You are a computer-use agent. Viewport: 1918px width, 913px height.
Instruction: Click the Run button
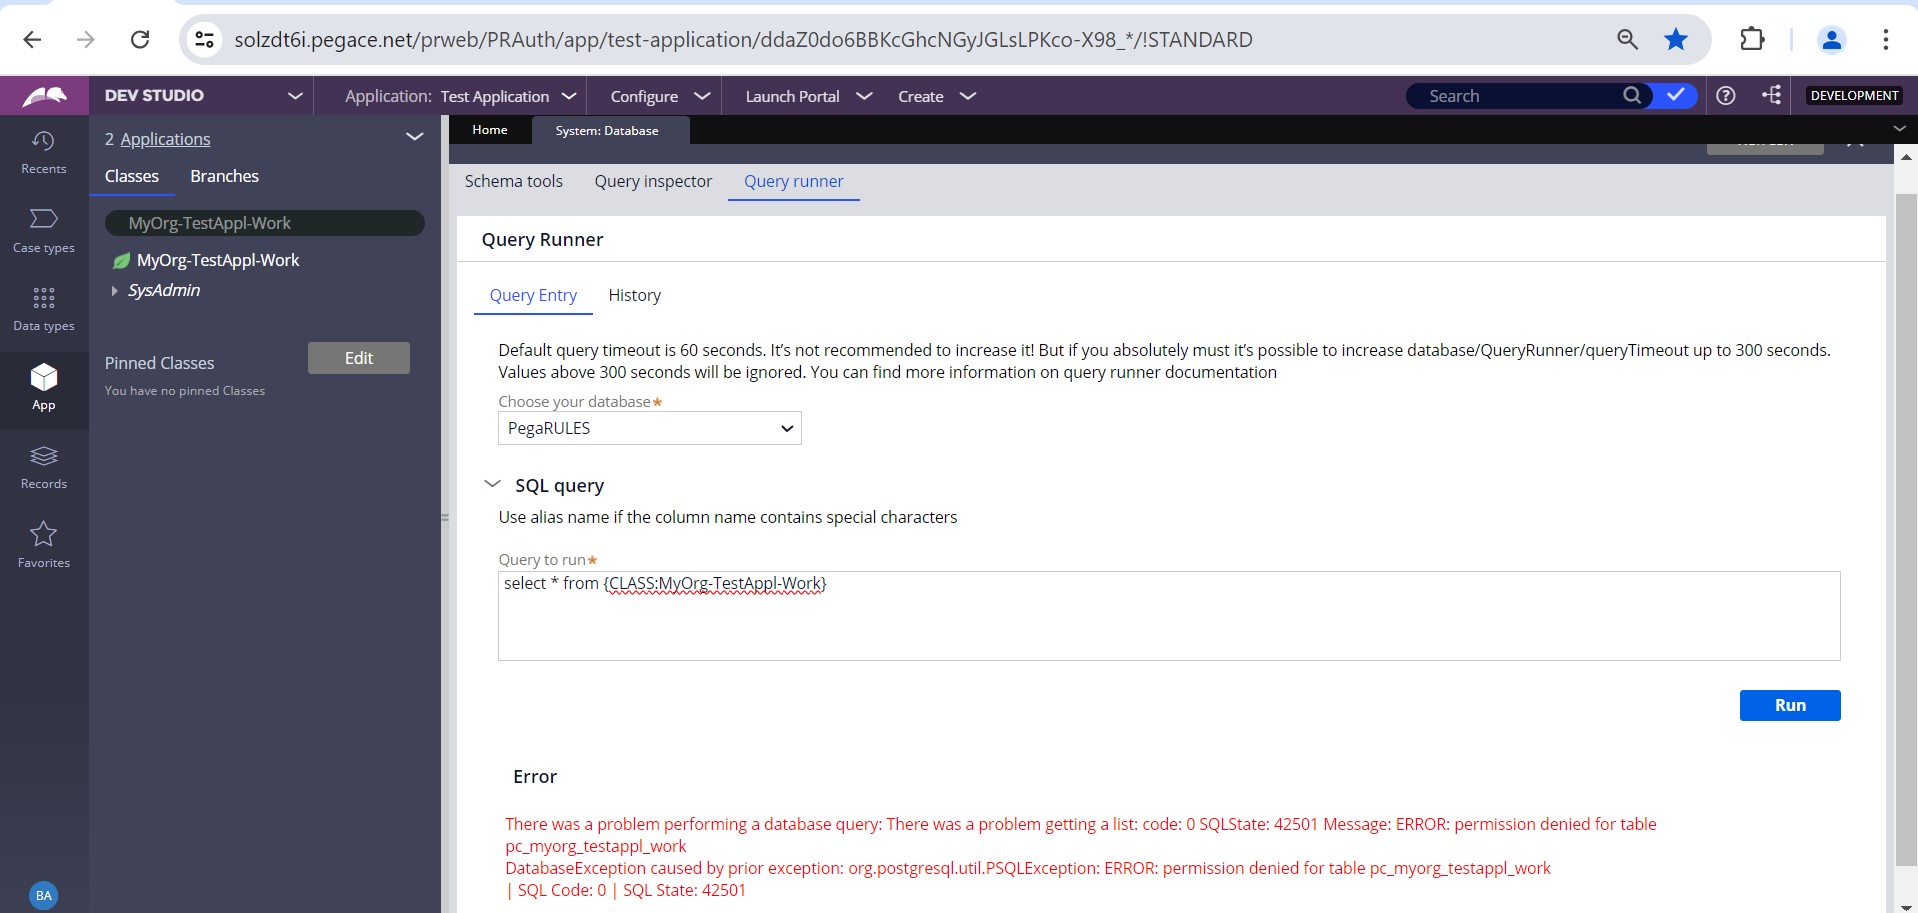click(x=1789, y=705)
